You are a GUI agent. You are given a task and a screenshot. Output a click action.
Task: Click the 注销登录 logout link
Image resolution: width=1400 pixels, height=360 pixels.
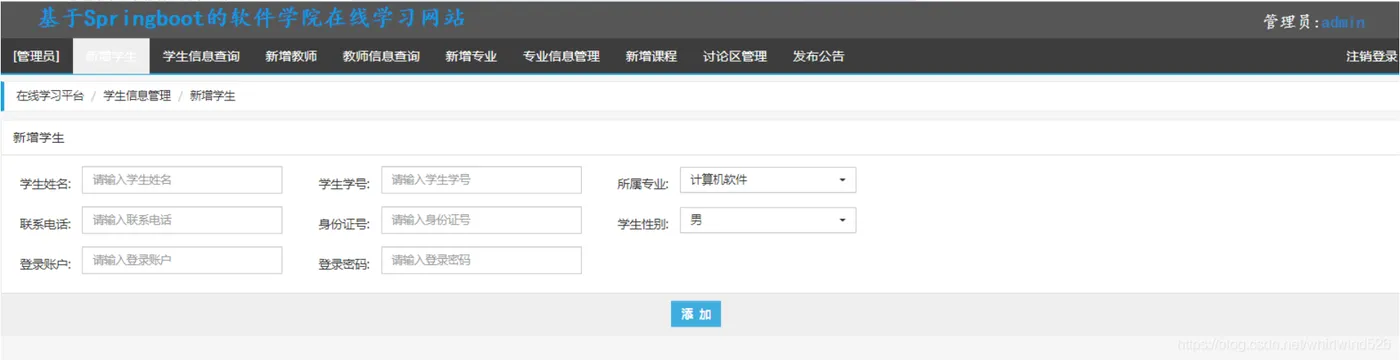pos(1371,57)
